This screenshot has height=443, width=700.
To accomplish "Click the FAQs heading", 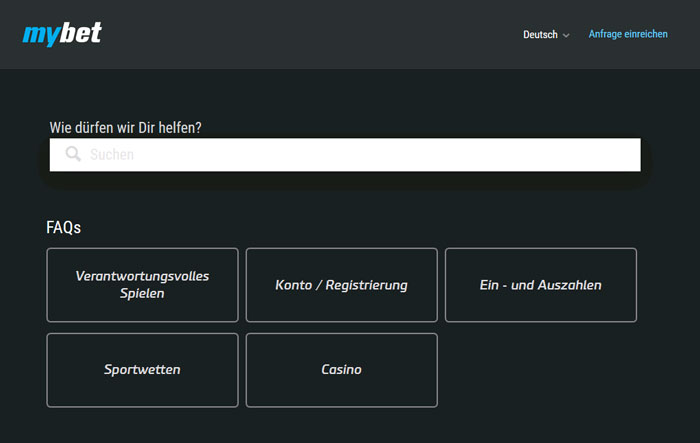I will click(63, 227).
